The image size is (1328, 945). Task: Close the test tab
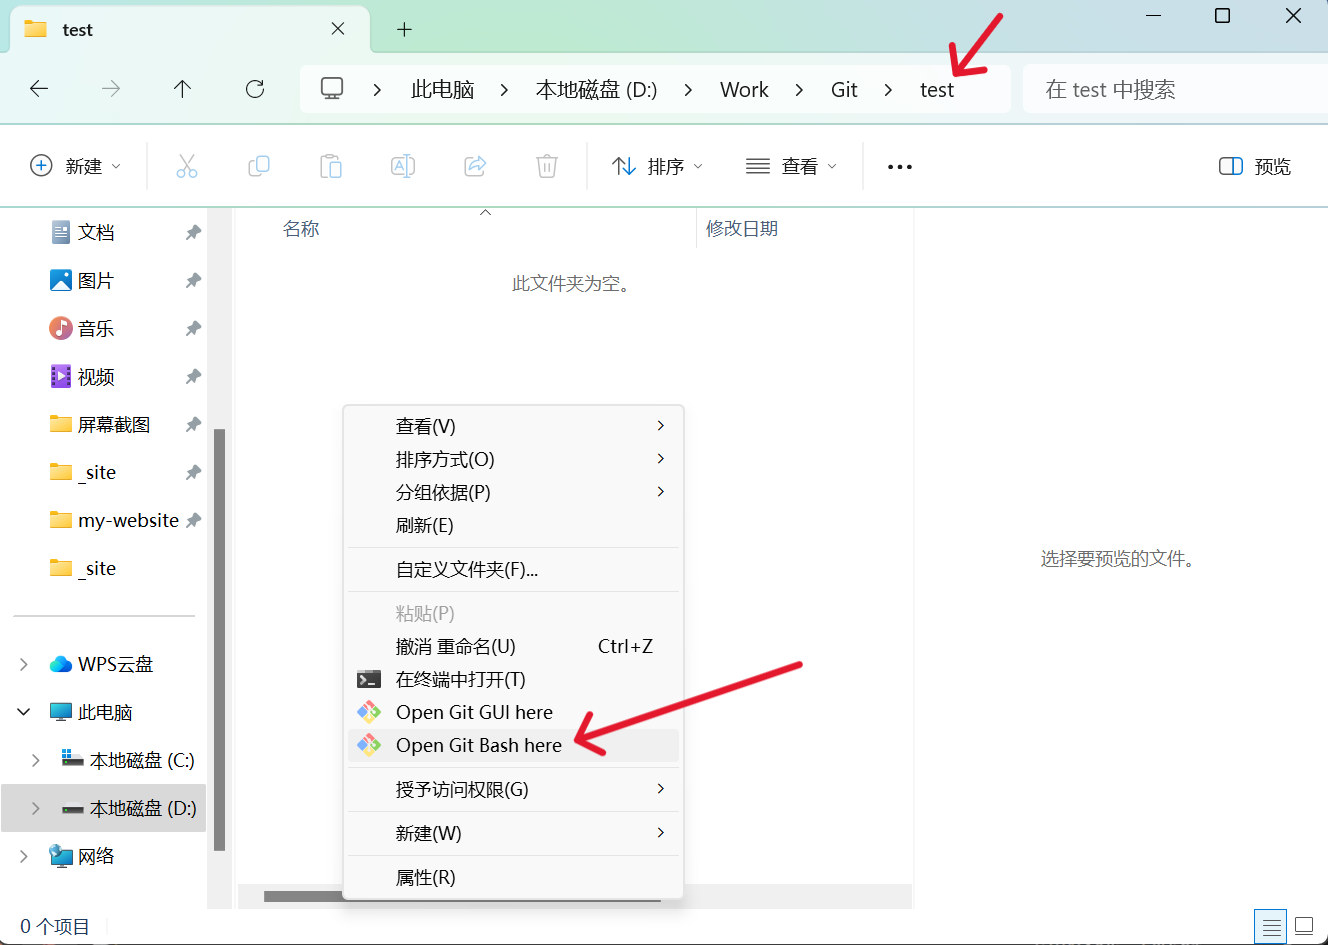coord(338,29)
